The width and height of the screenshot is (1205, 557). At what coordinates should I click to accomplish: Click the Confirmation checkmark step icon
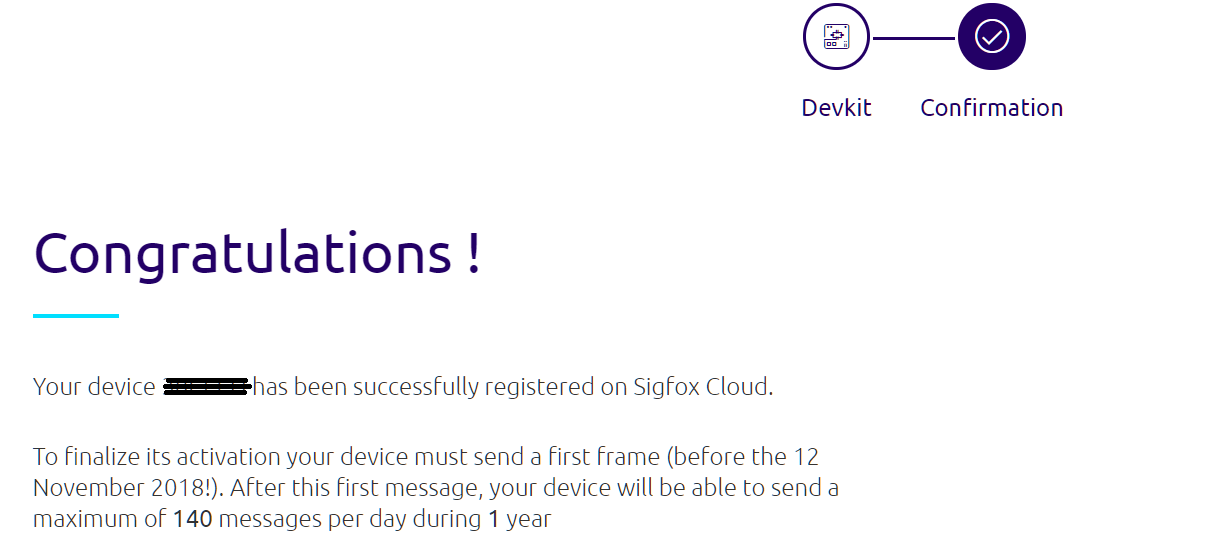(x=991, y=37)
